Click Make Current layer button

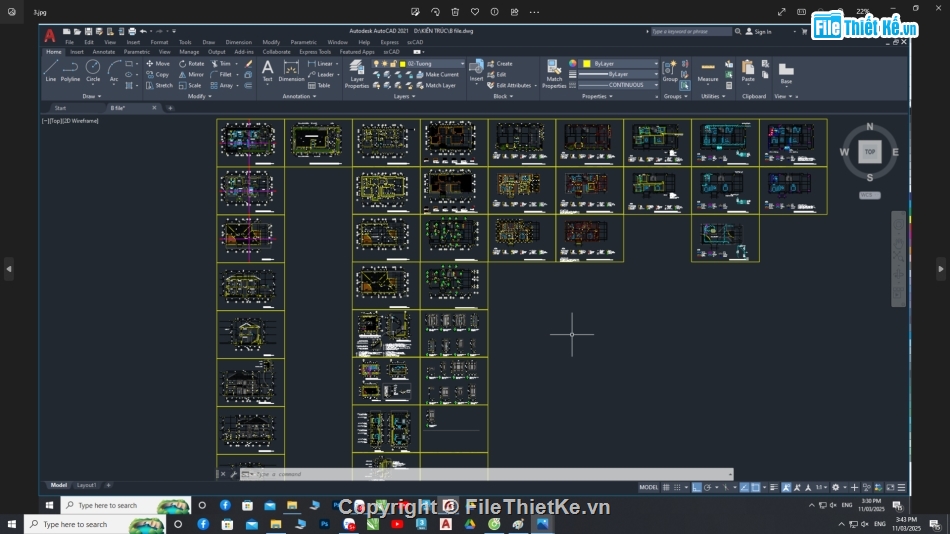437,75
